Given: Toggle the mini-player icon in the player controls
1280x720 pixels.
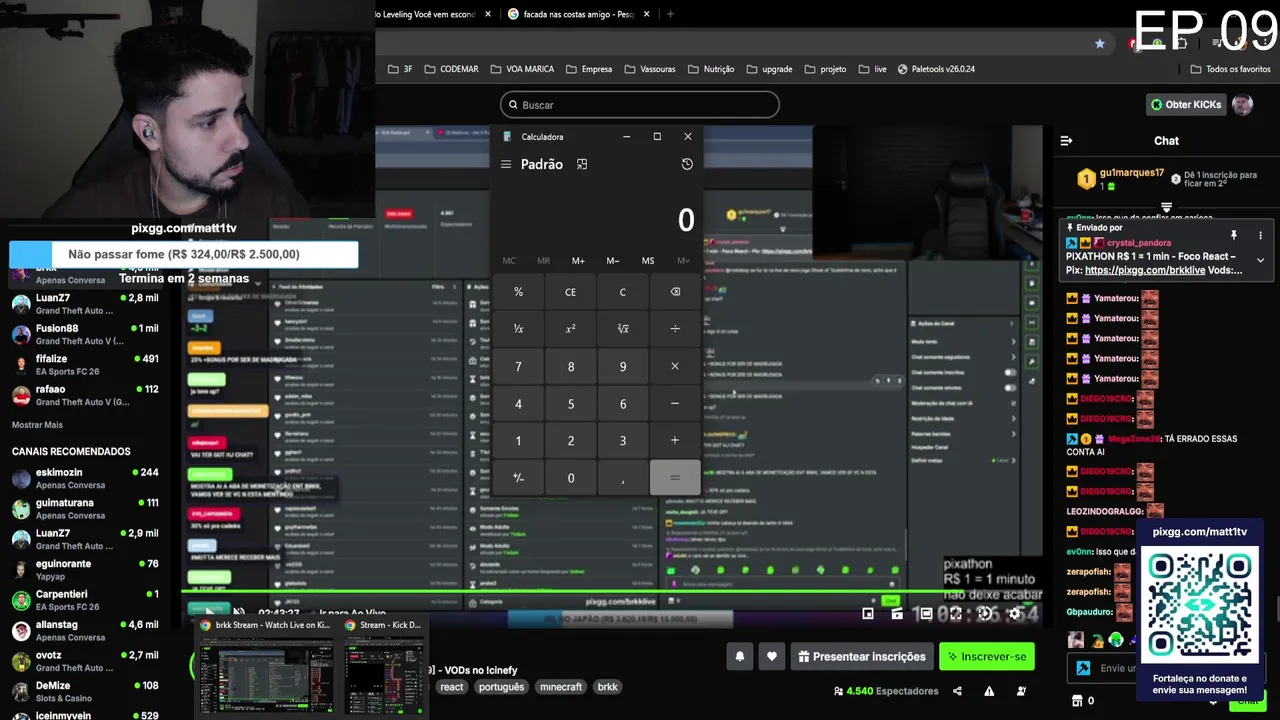Looking at the screenshot, I should point(868,614).
